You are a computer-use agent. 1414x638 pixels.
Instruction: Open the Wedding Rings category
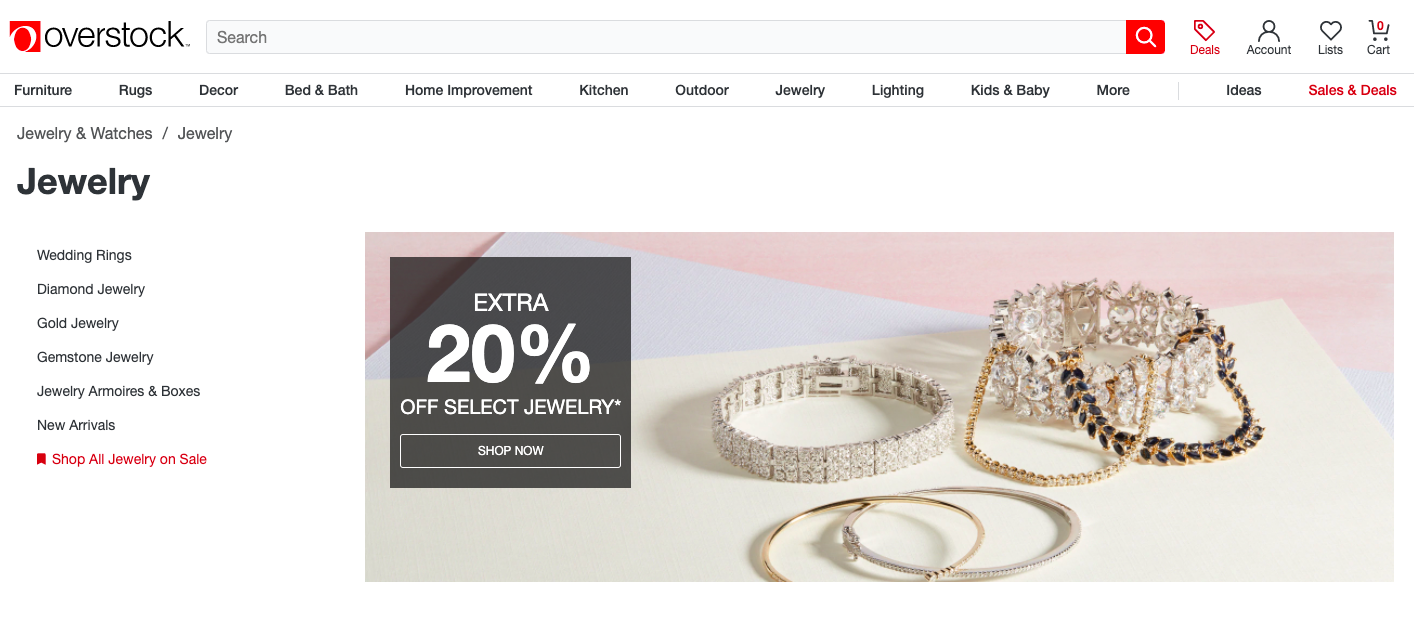(84, 255)
